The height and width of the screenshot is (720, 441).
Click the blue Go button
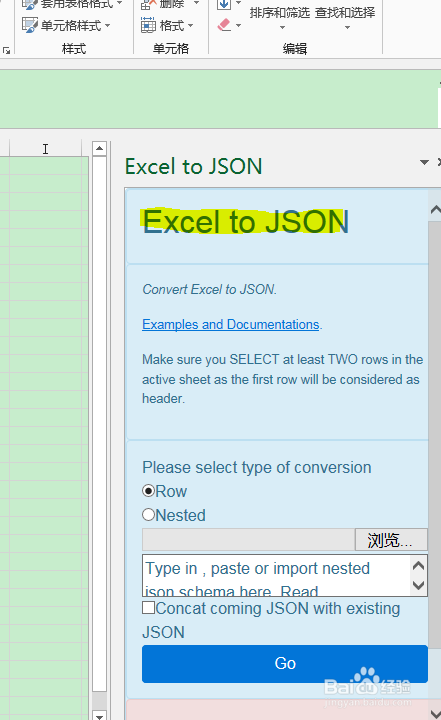click(285, 664)
